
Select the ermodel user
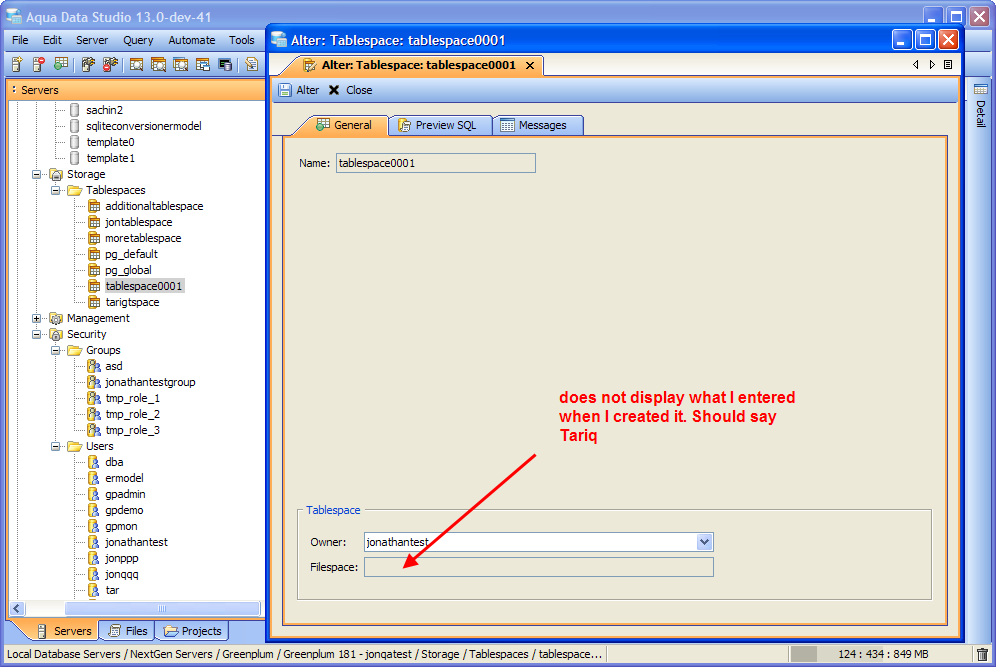click(x=124, y=478)
